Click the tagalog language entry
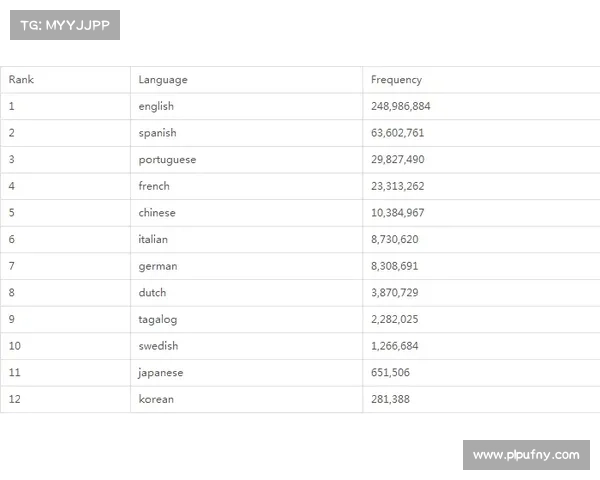The width and height of the screenshot is (600, 480). [x=156, y=320]
